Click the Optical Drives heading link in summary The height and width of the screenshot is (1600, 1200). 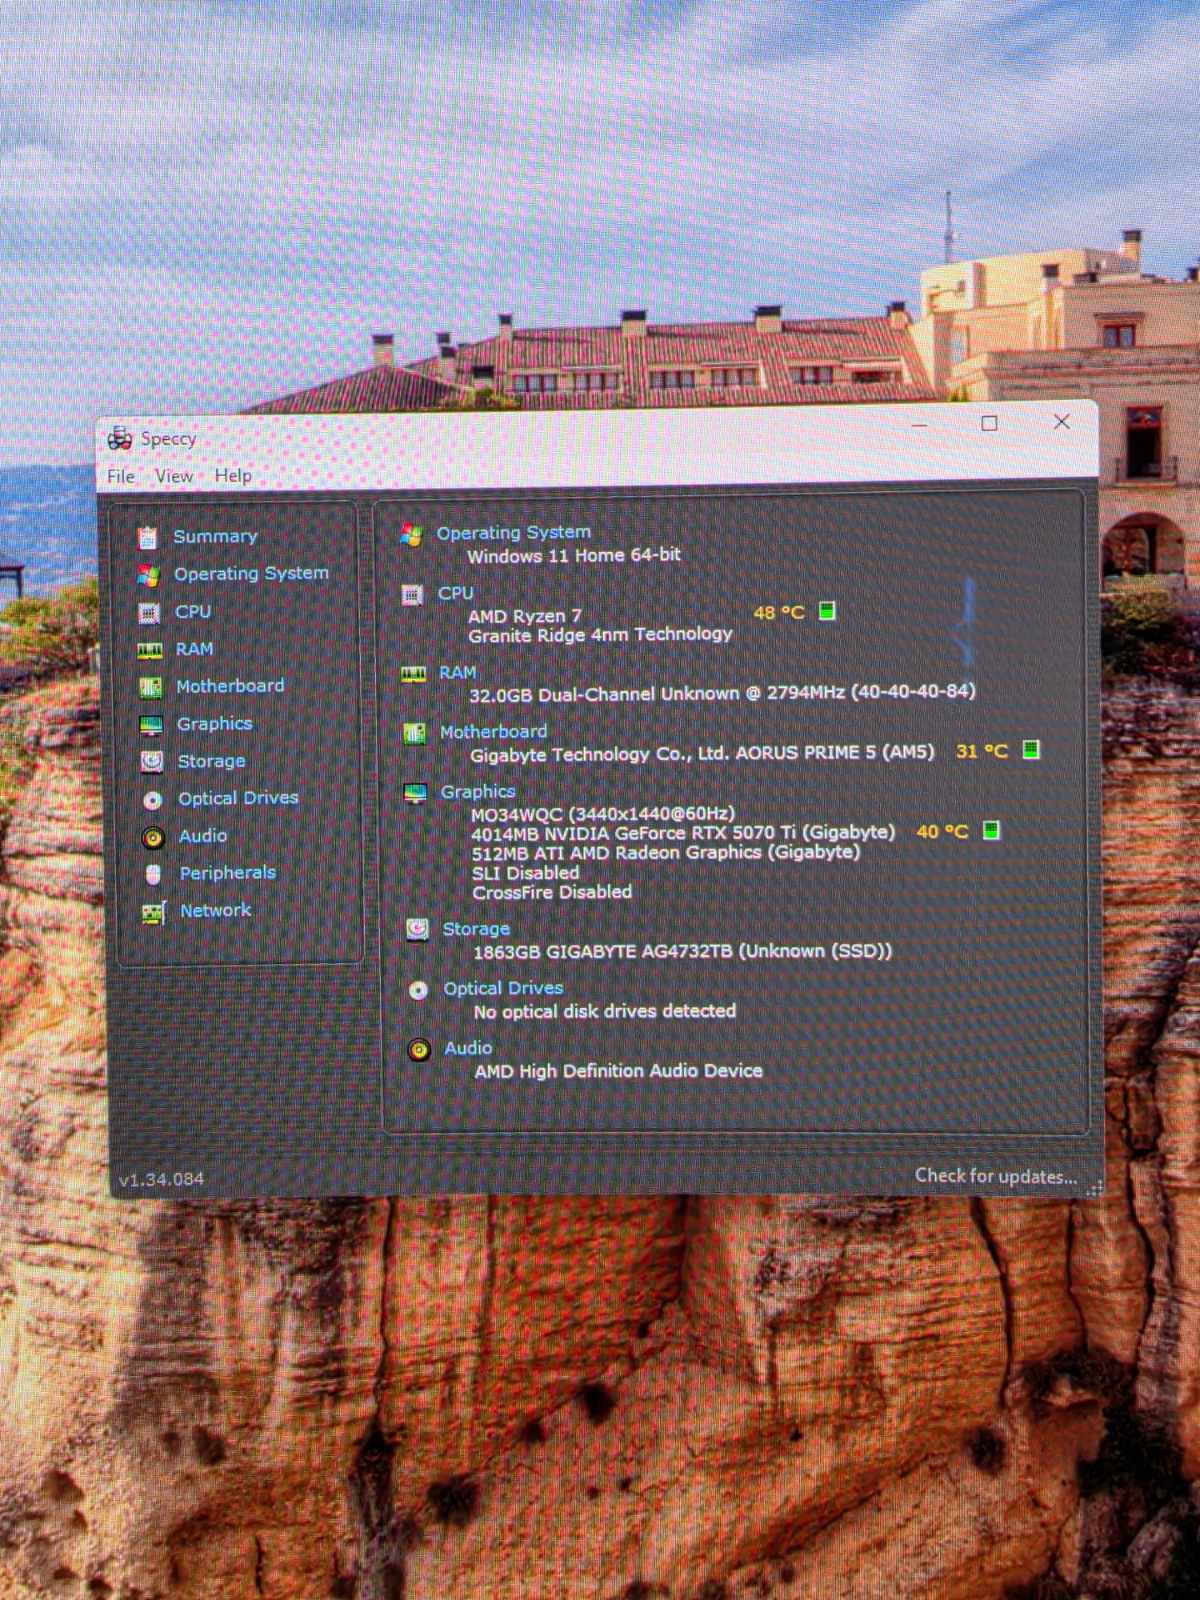click(x=503, y=988)
